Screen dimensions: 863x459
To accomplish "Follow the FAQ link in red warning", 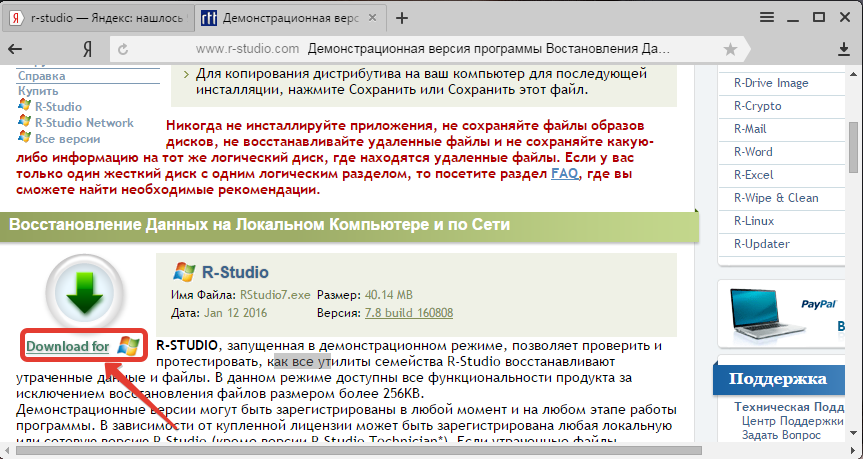I will [x=565, y=174].
